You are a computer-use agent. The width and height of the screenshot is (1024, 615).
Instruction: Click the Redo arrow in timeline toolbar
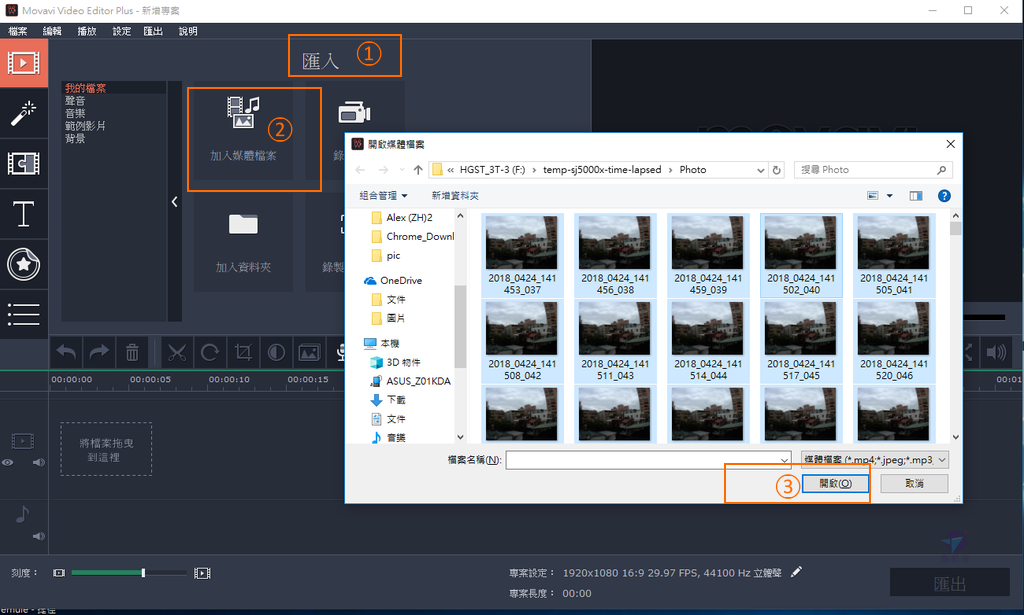click(99, 353)
